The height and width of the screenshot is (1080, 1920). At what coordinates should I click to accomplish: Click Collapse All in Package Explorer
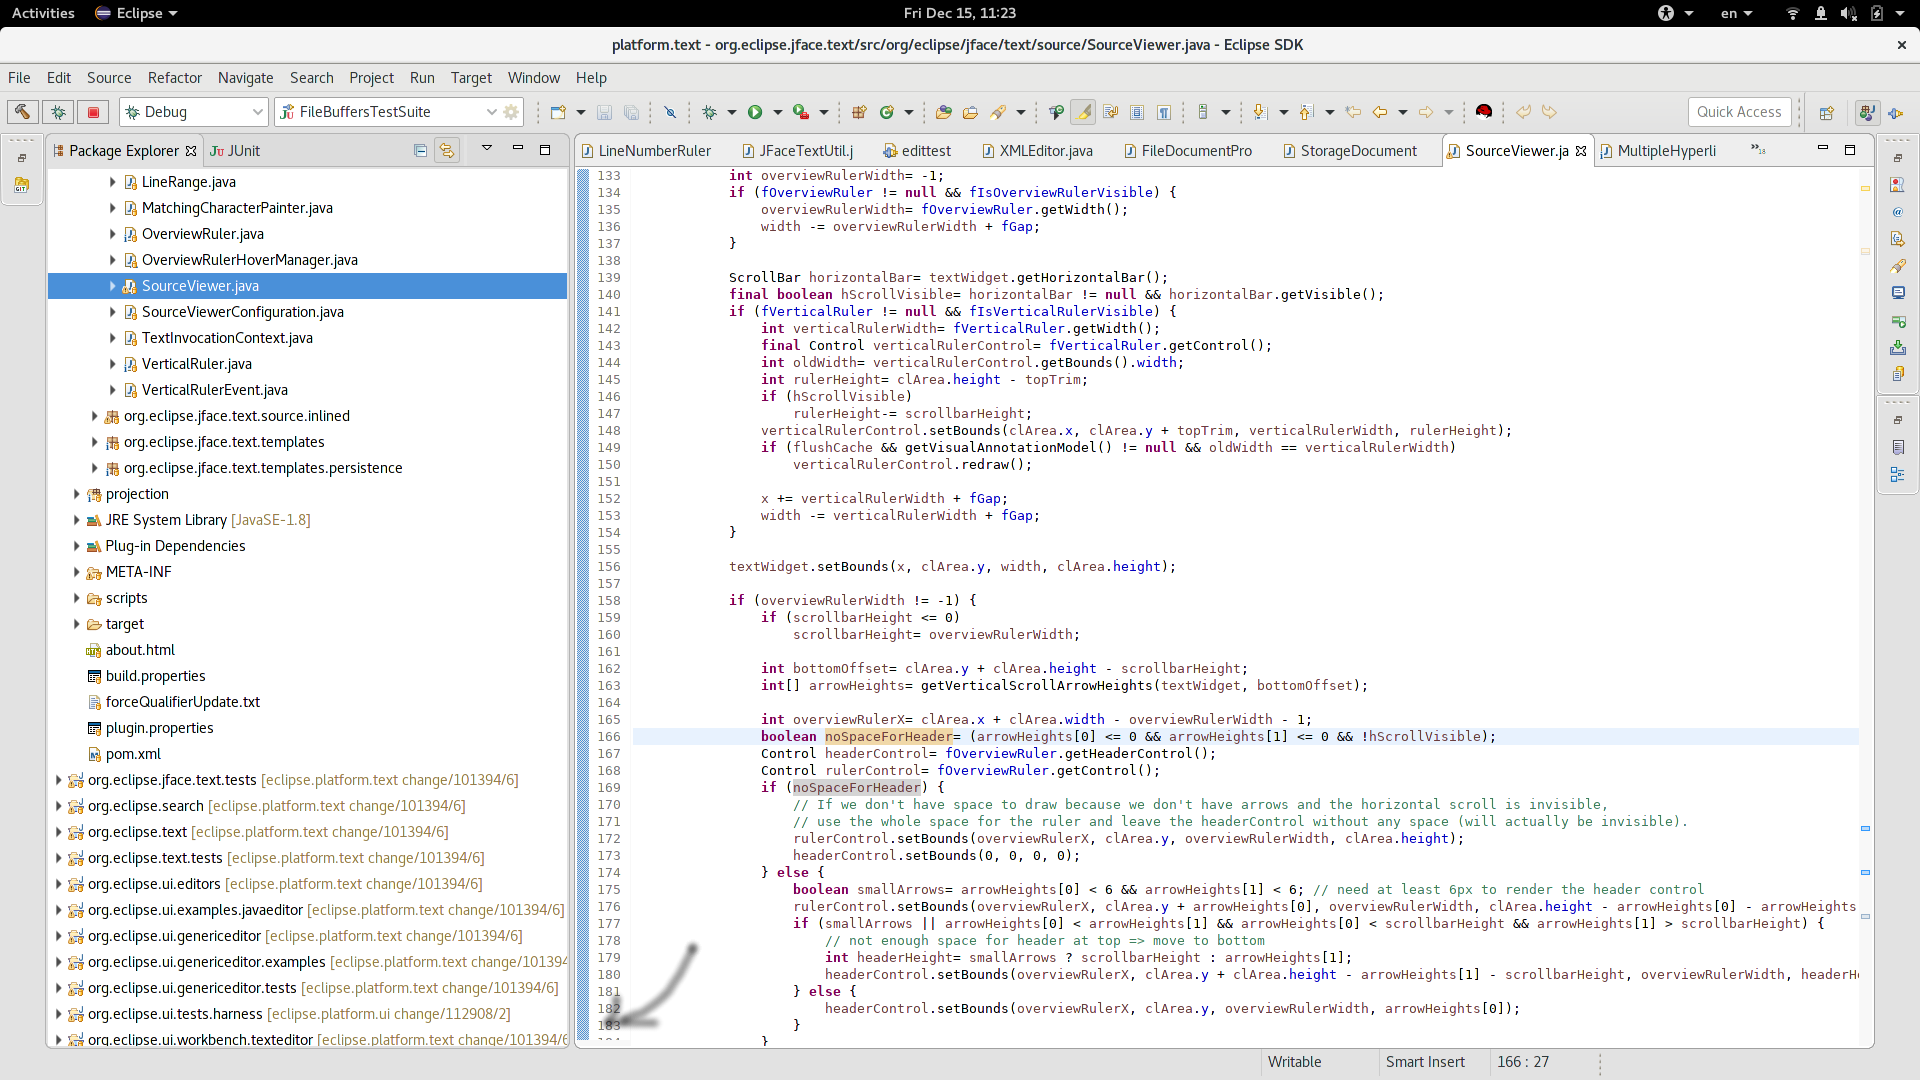(x=420, y=151)
